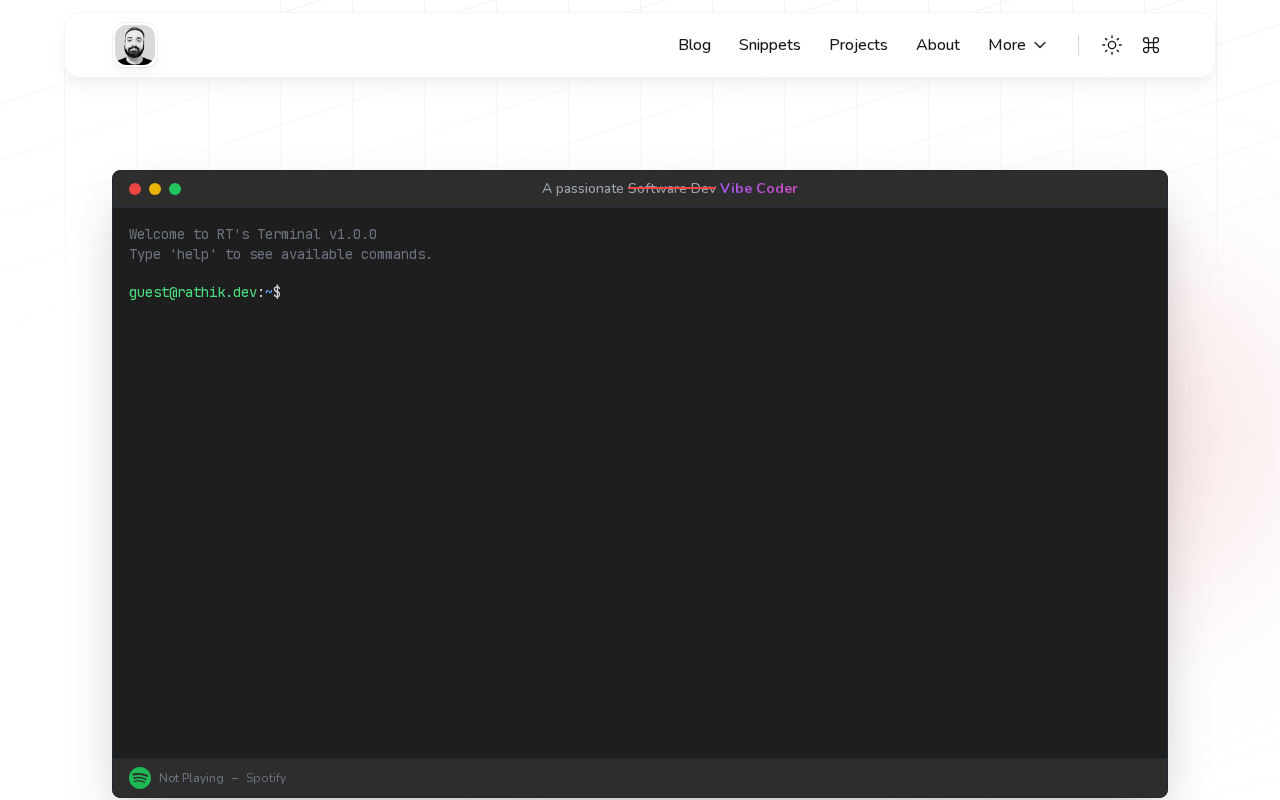Click the 'Welcome to RT's Terminal' line
The height and width of the screenshot is (800, 1280).
[x=252, y=235]
